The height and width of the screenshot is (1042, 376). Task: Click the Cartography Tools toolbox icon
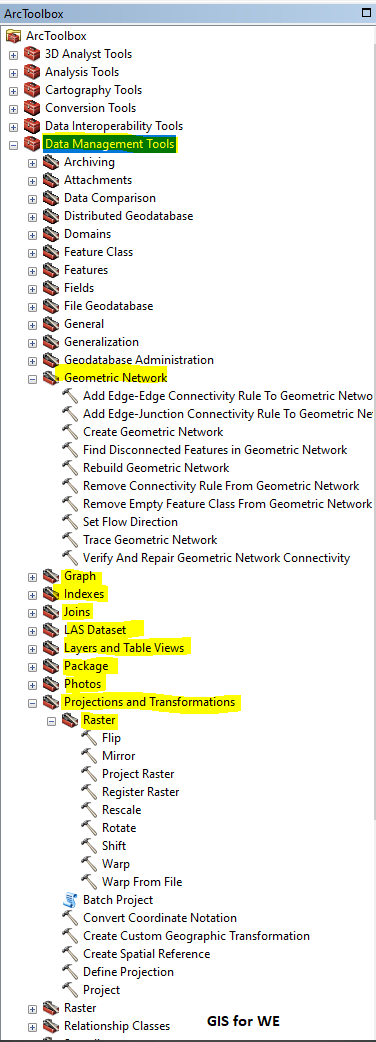32,90
